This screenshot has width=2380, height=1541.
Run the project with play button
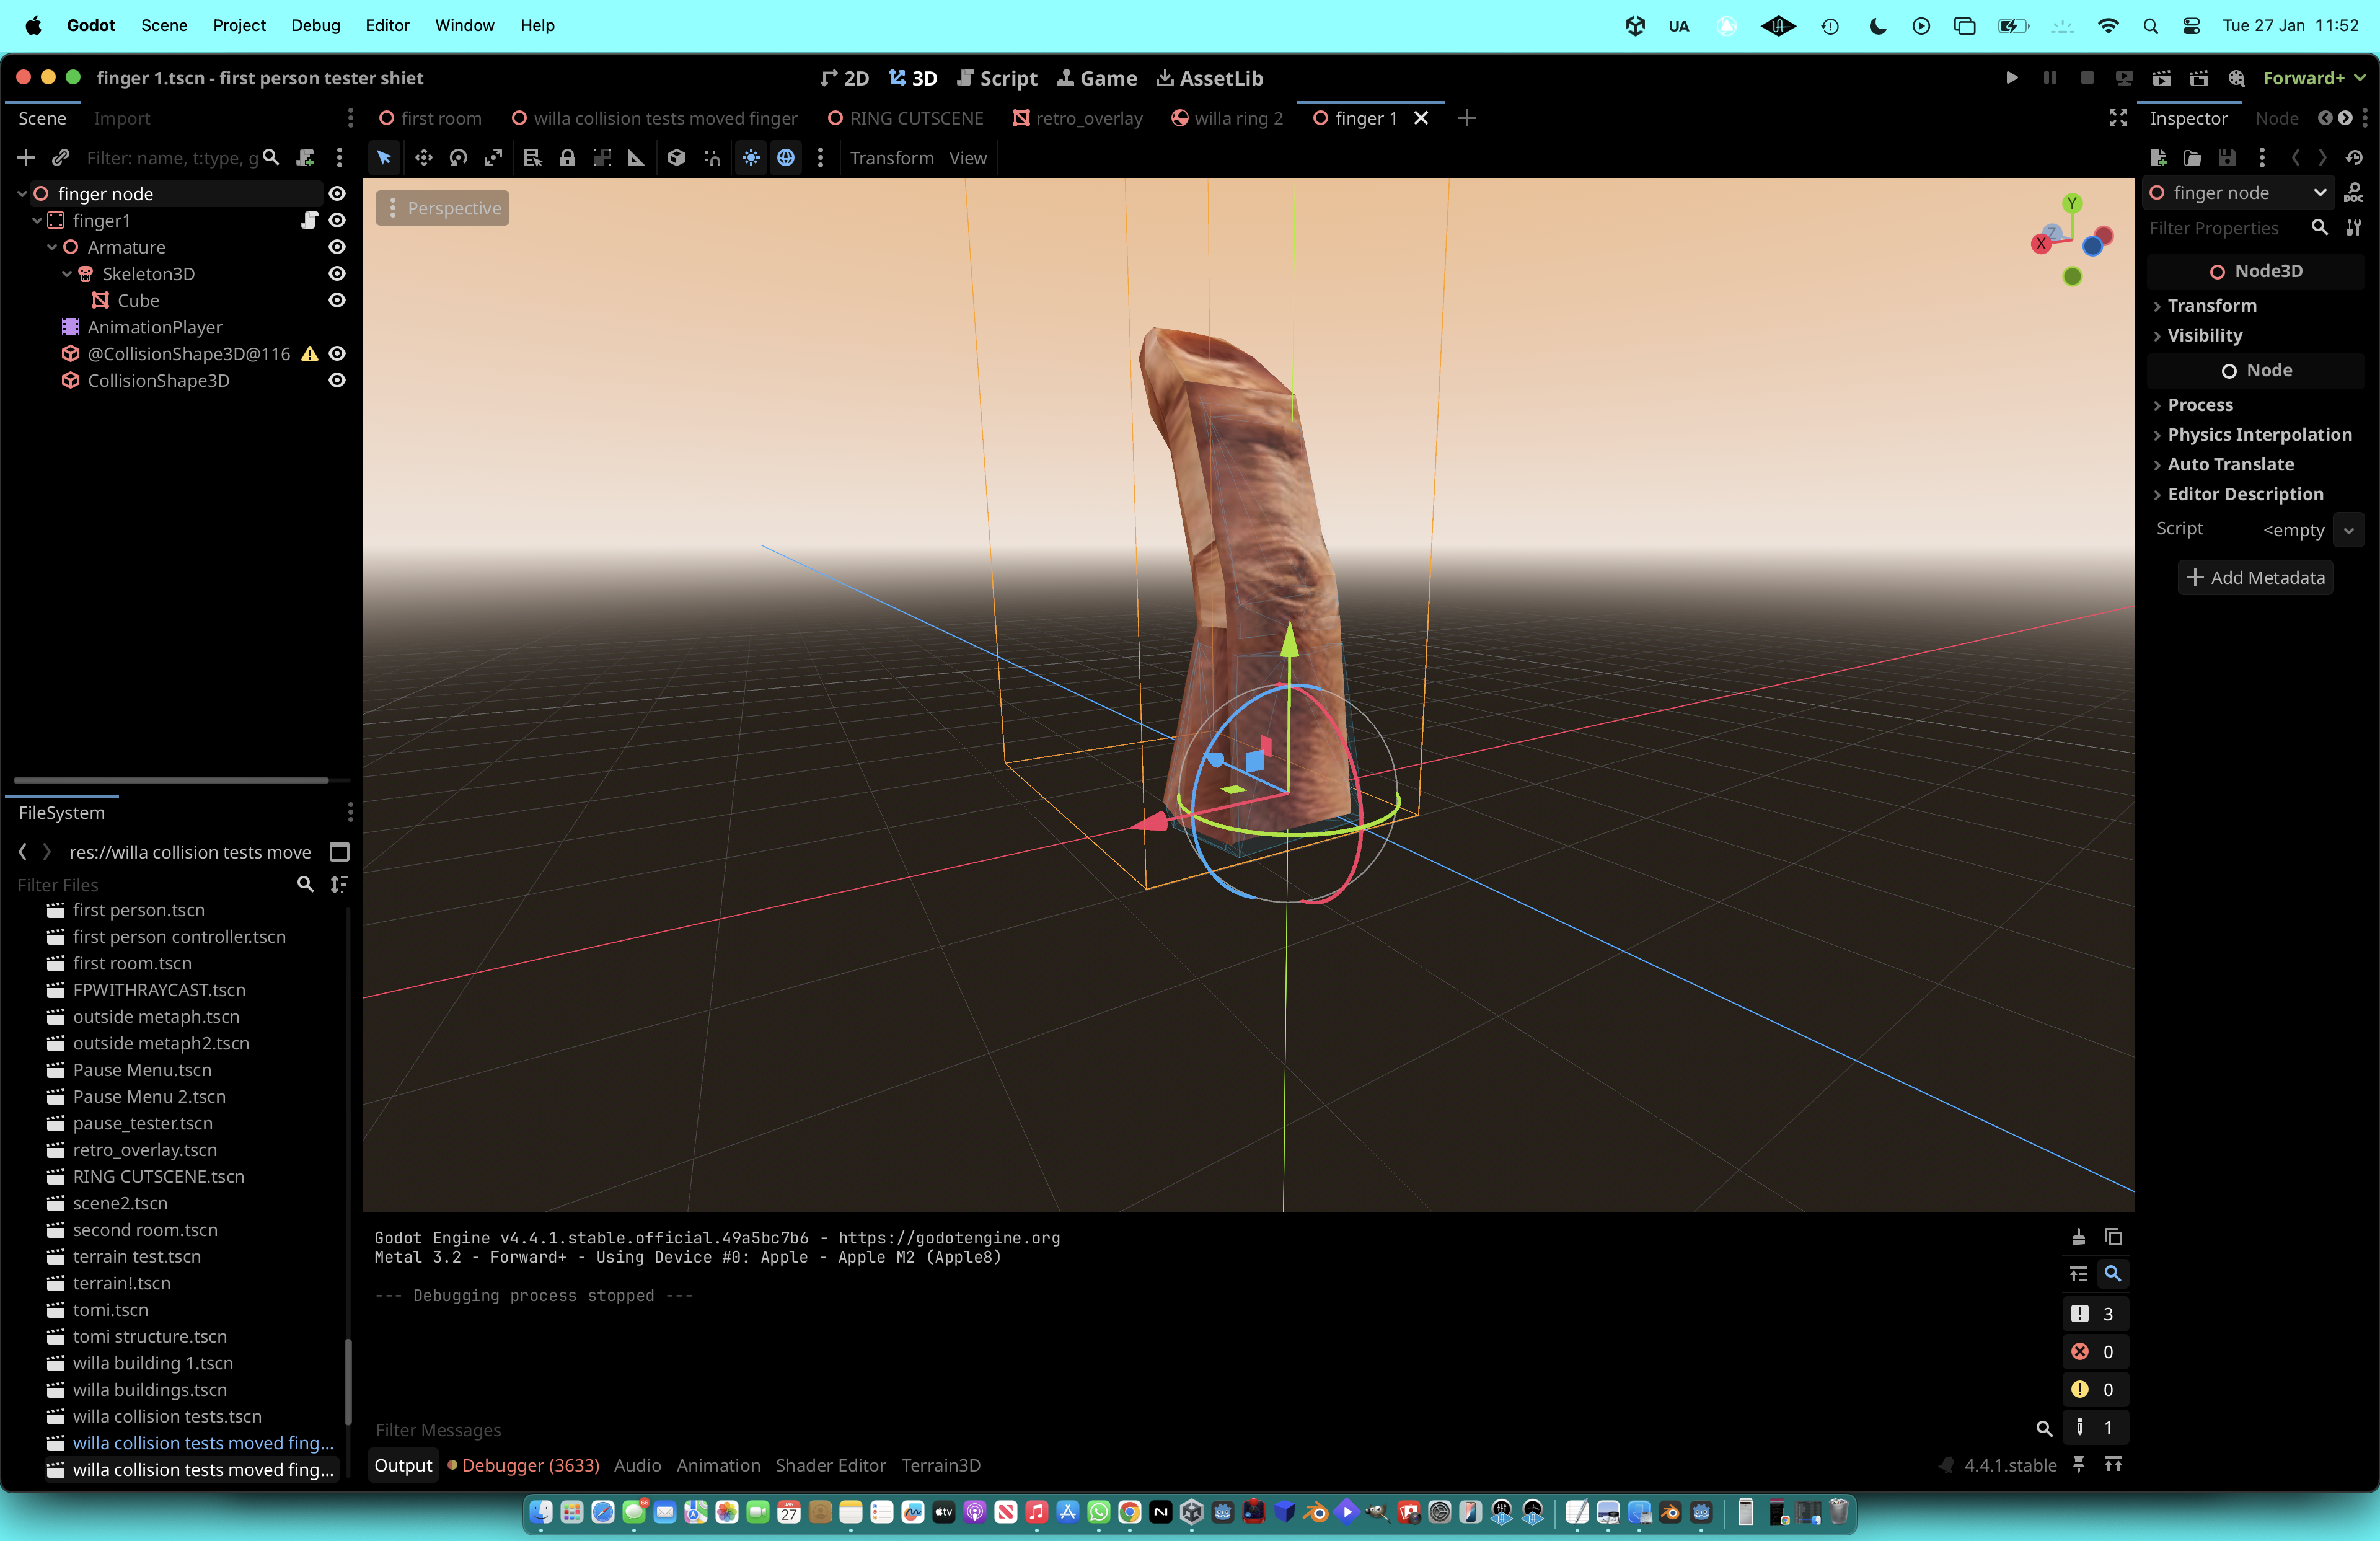pyautogui.click(x=2011, y=78)
